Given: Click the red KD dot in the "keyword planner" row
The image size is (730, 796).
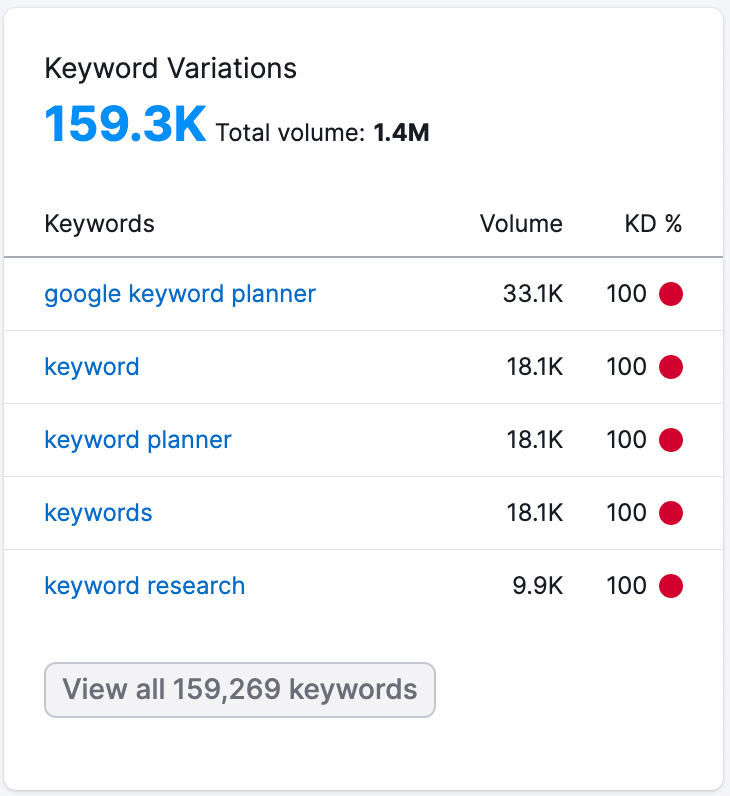Looking at the screenshot, I should point(671,440).
